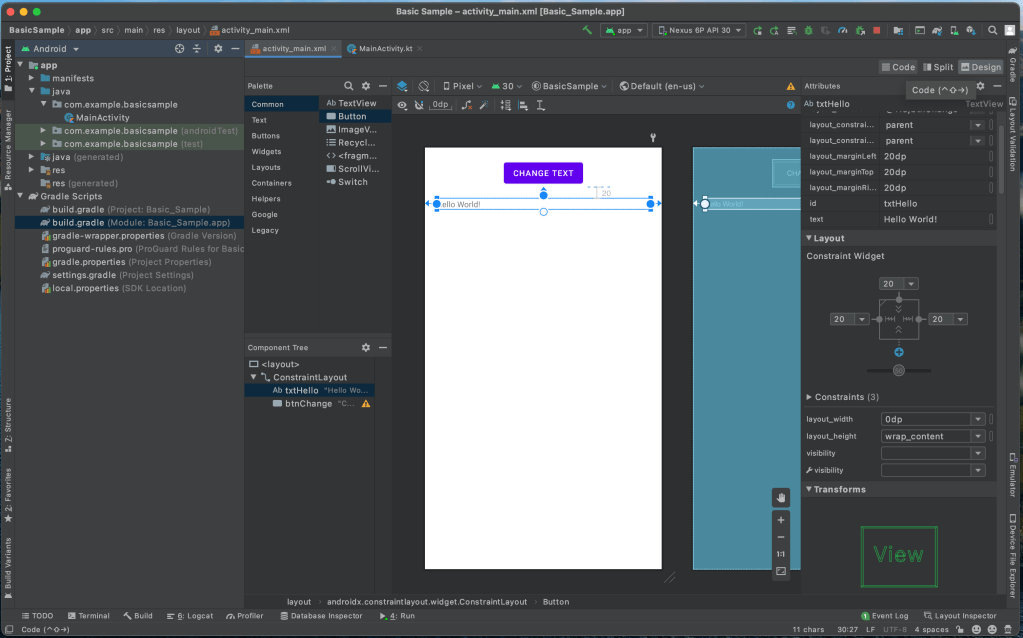
Task: Click the warning icon next to btnChange
Action: pyautogui.click(x=366, y=404)
